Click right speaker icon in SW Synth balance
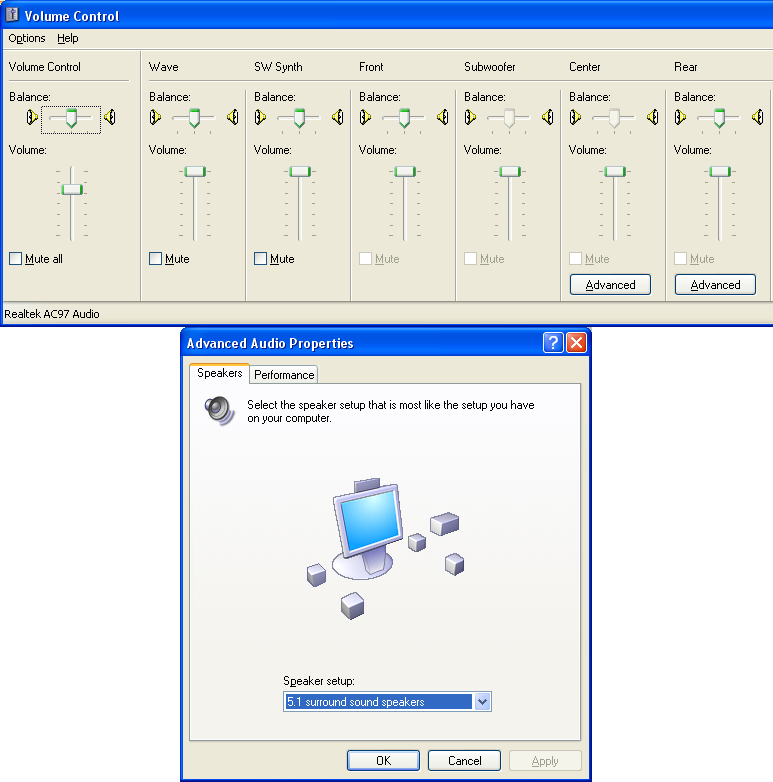 (338, 117)
